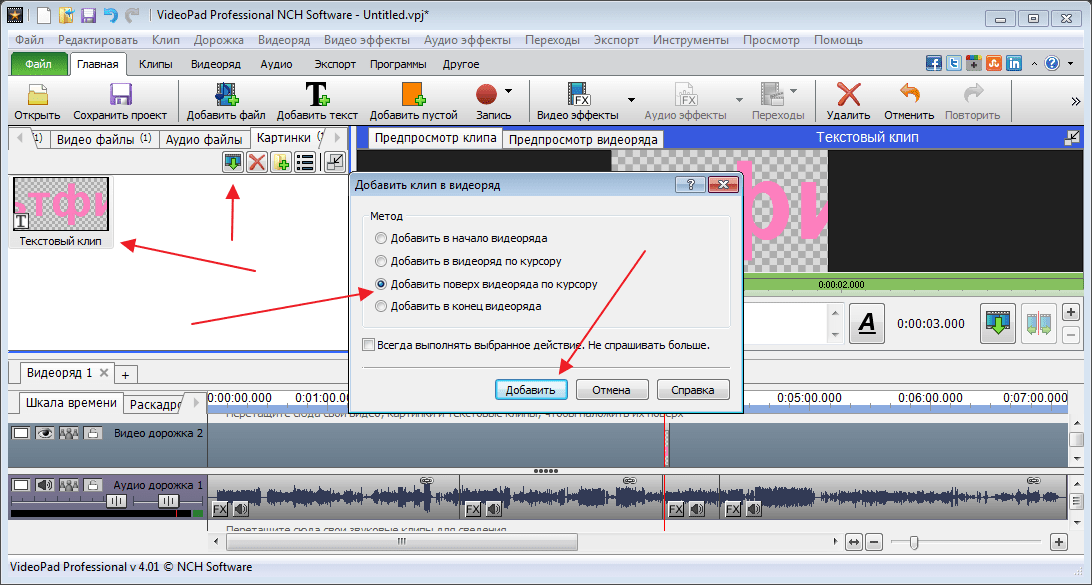Screen dimensions: 1092x585
Task: Click Добавить button in dialog
Action: 531,390
